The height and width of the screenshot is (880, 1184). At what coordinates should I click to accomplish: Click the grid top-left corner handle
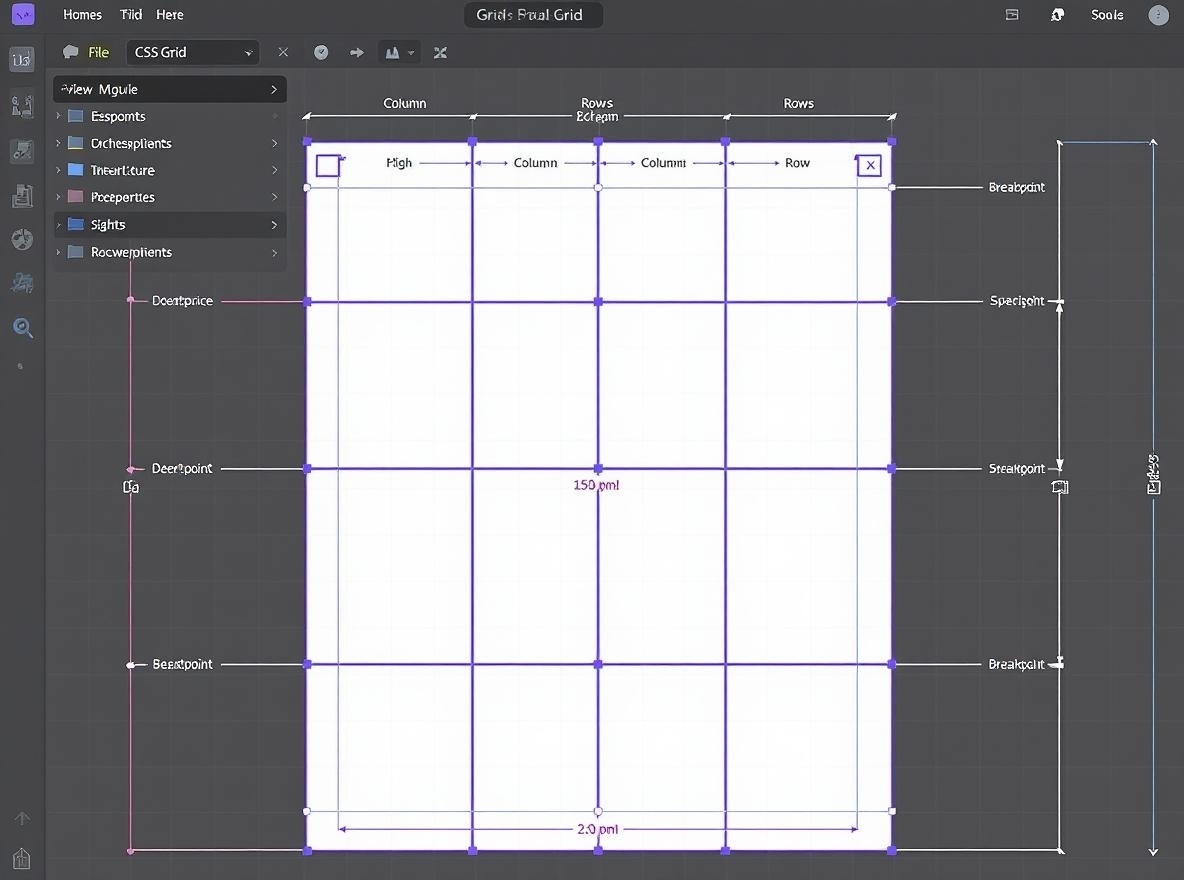point(307,141)
